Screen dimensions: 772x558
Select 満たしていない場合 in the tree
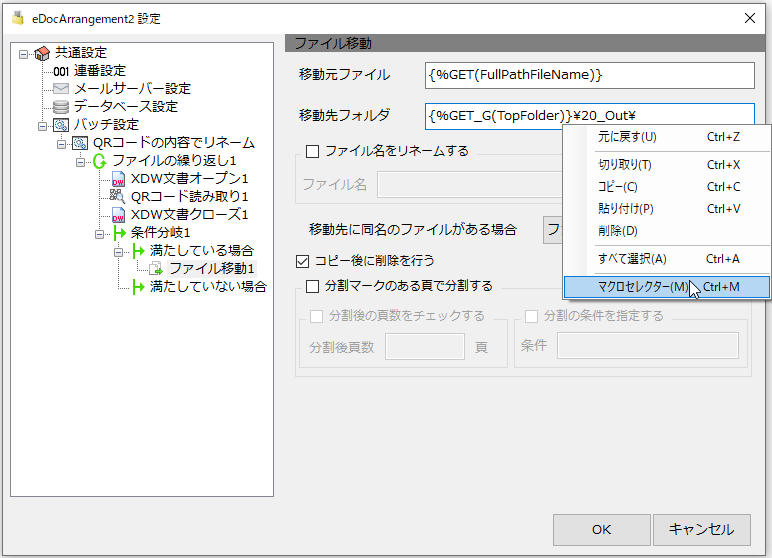[208, 286]
